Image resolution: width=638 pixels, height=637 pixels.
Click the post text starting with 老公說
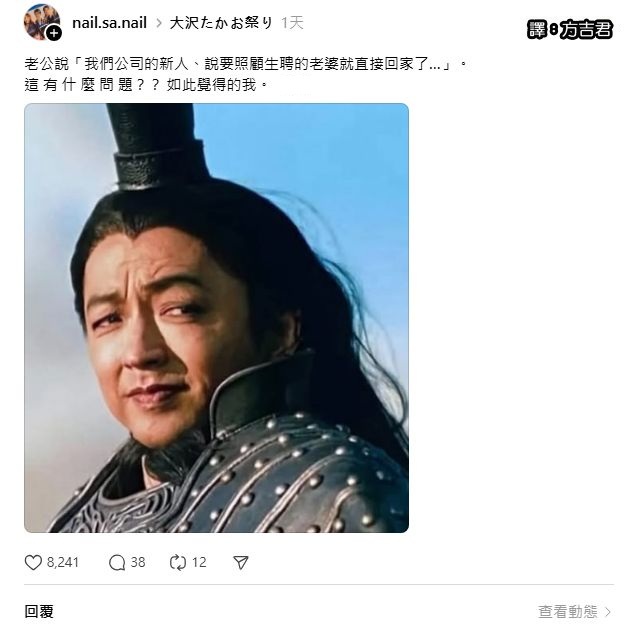[246, 64]
